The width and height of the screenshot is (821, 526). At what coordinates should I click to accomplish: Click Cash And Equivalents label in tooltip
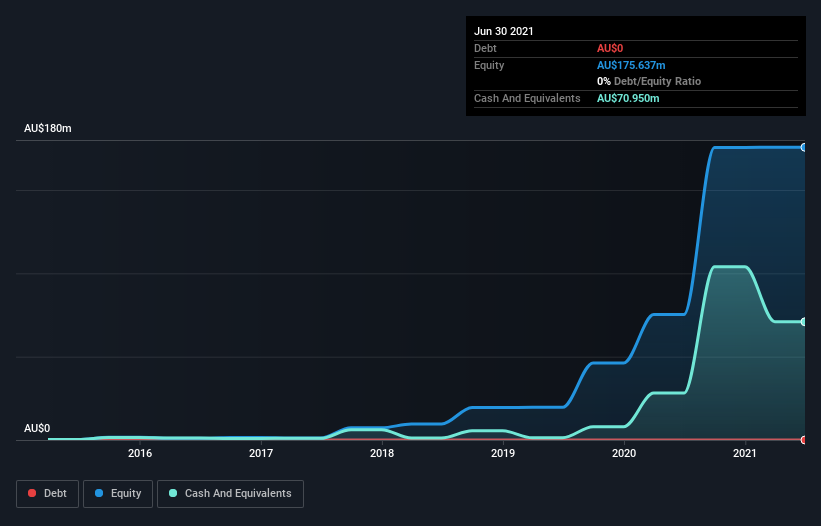click(527, 98)
